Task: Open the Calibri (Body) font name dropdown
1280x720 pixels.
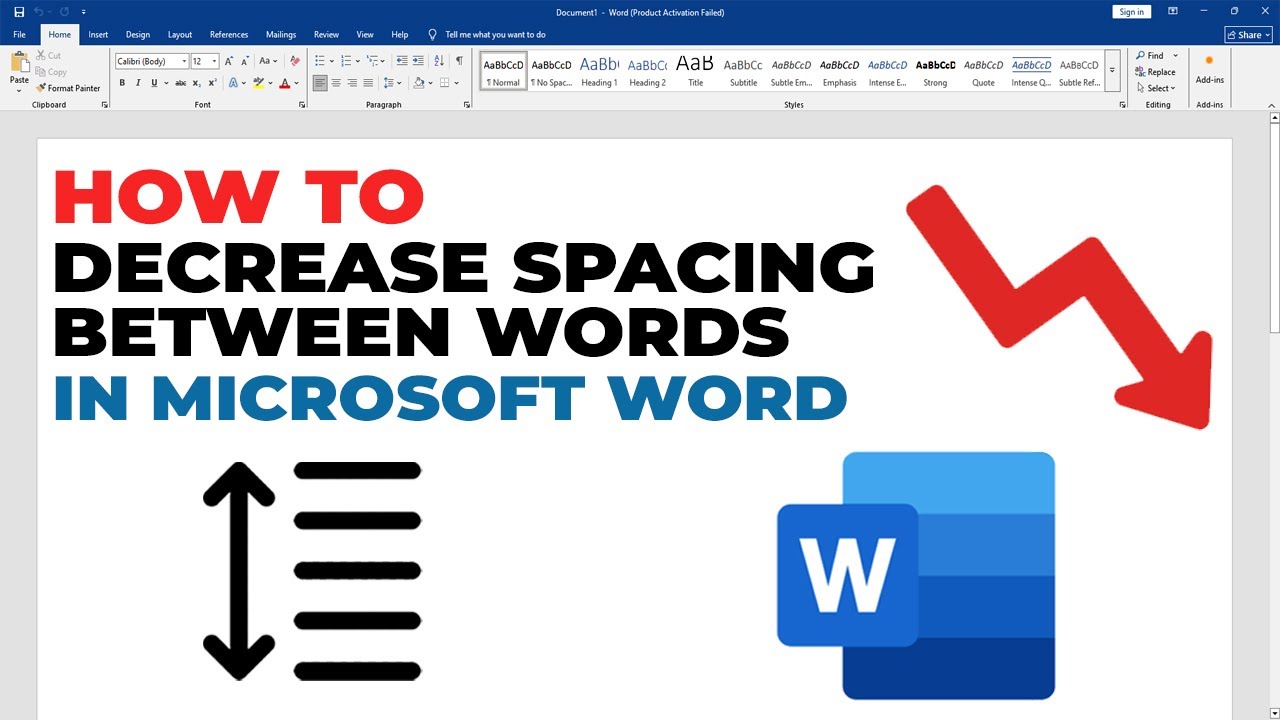Action: (183, 61)
